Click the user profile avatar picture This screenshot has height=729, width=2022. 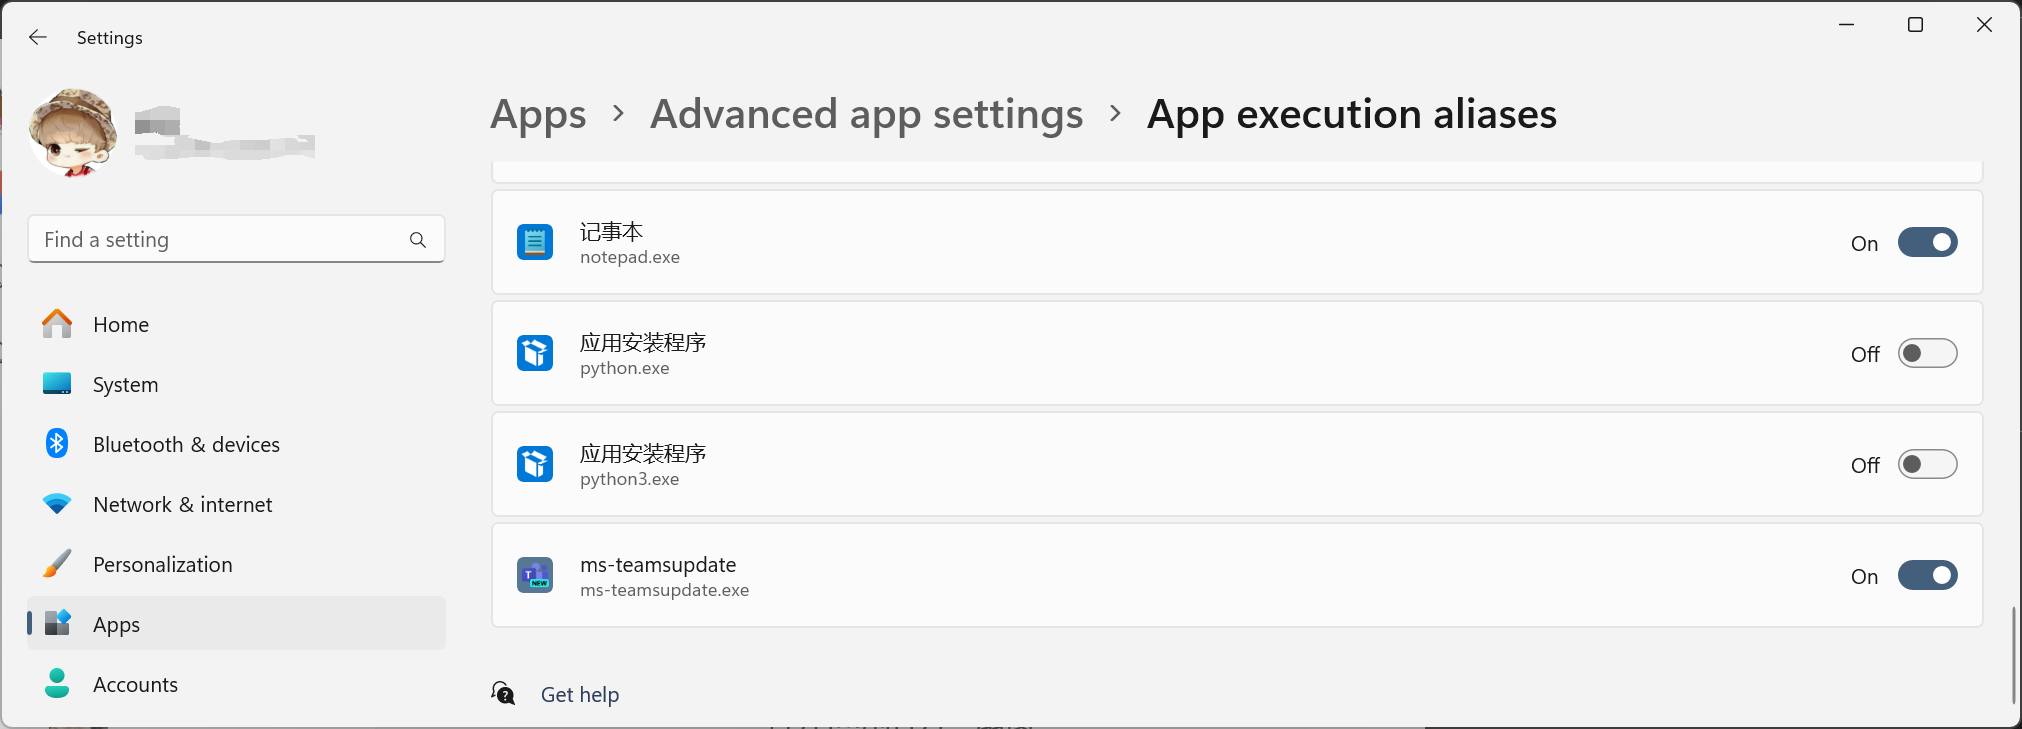point(73,132)
